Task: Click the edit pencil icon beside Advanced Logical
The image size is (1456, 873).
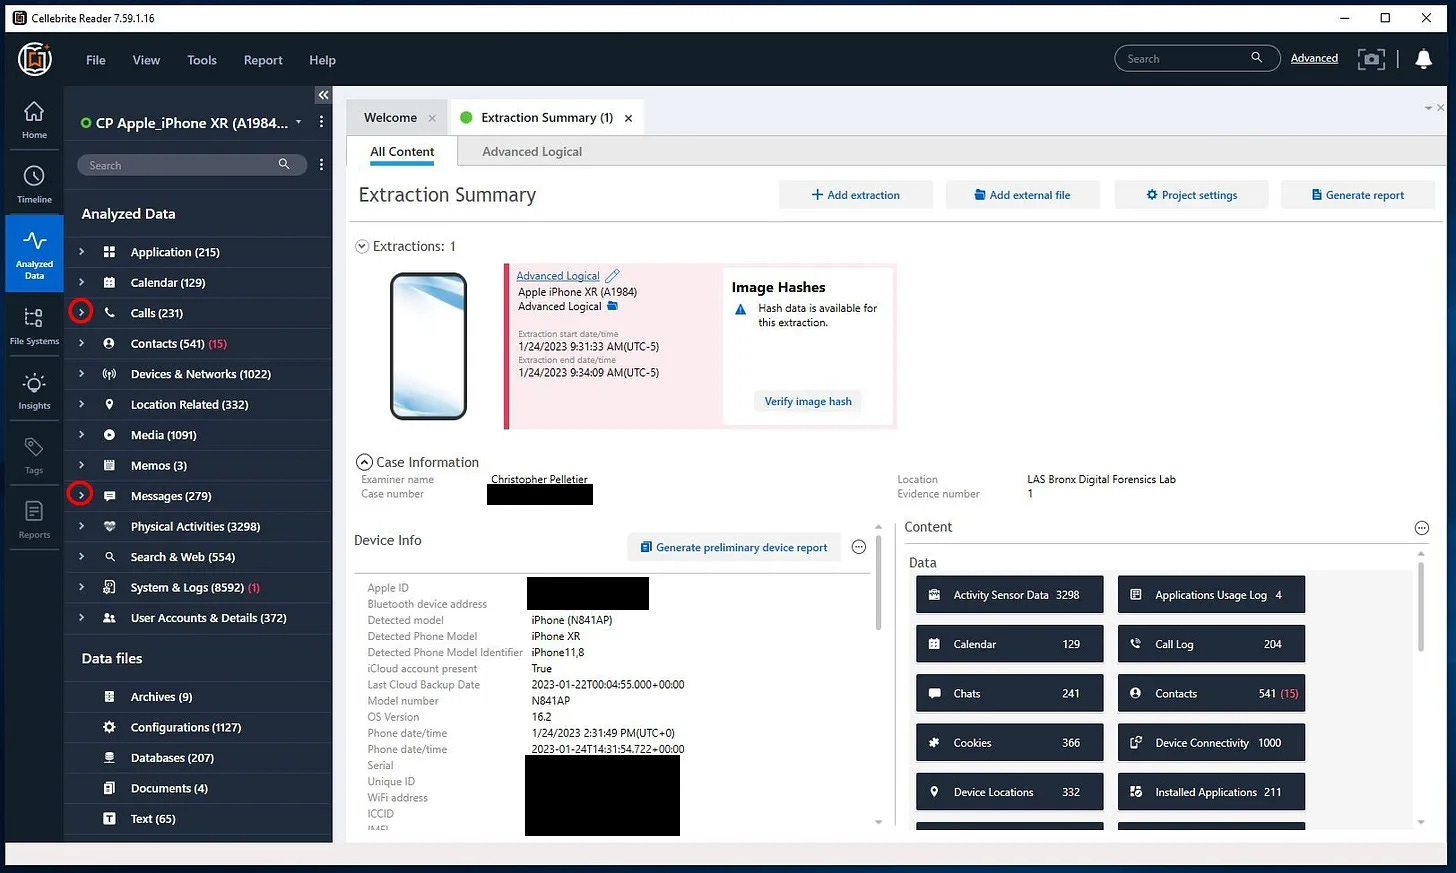Action: point(612,275)
